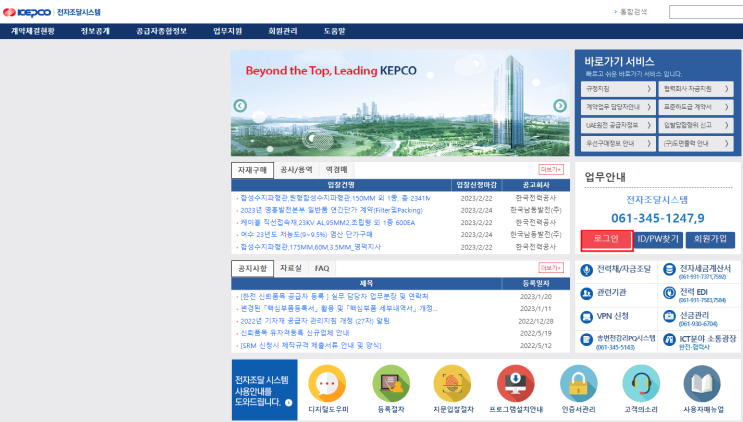
Task: Click the 프로그램설치안내 download icon
Action: [x=515, y=383]
